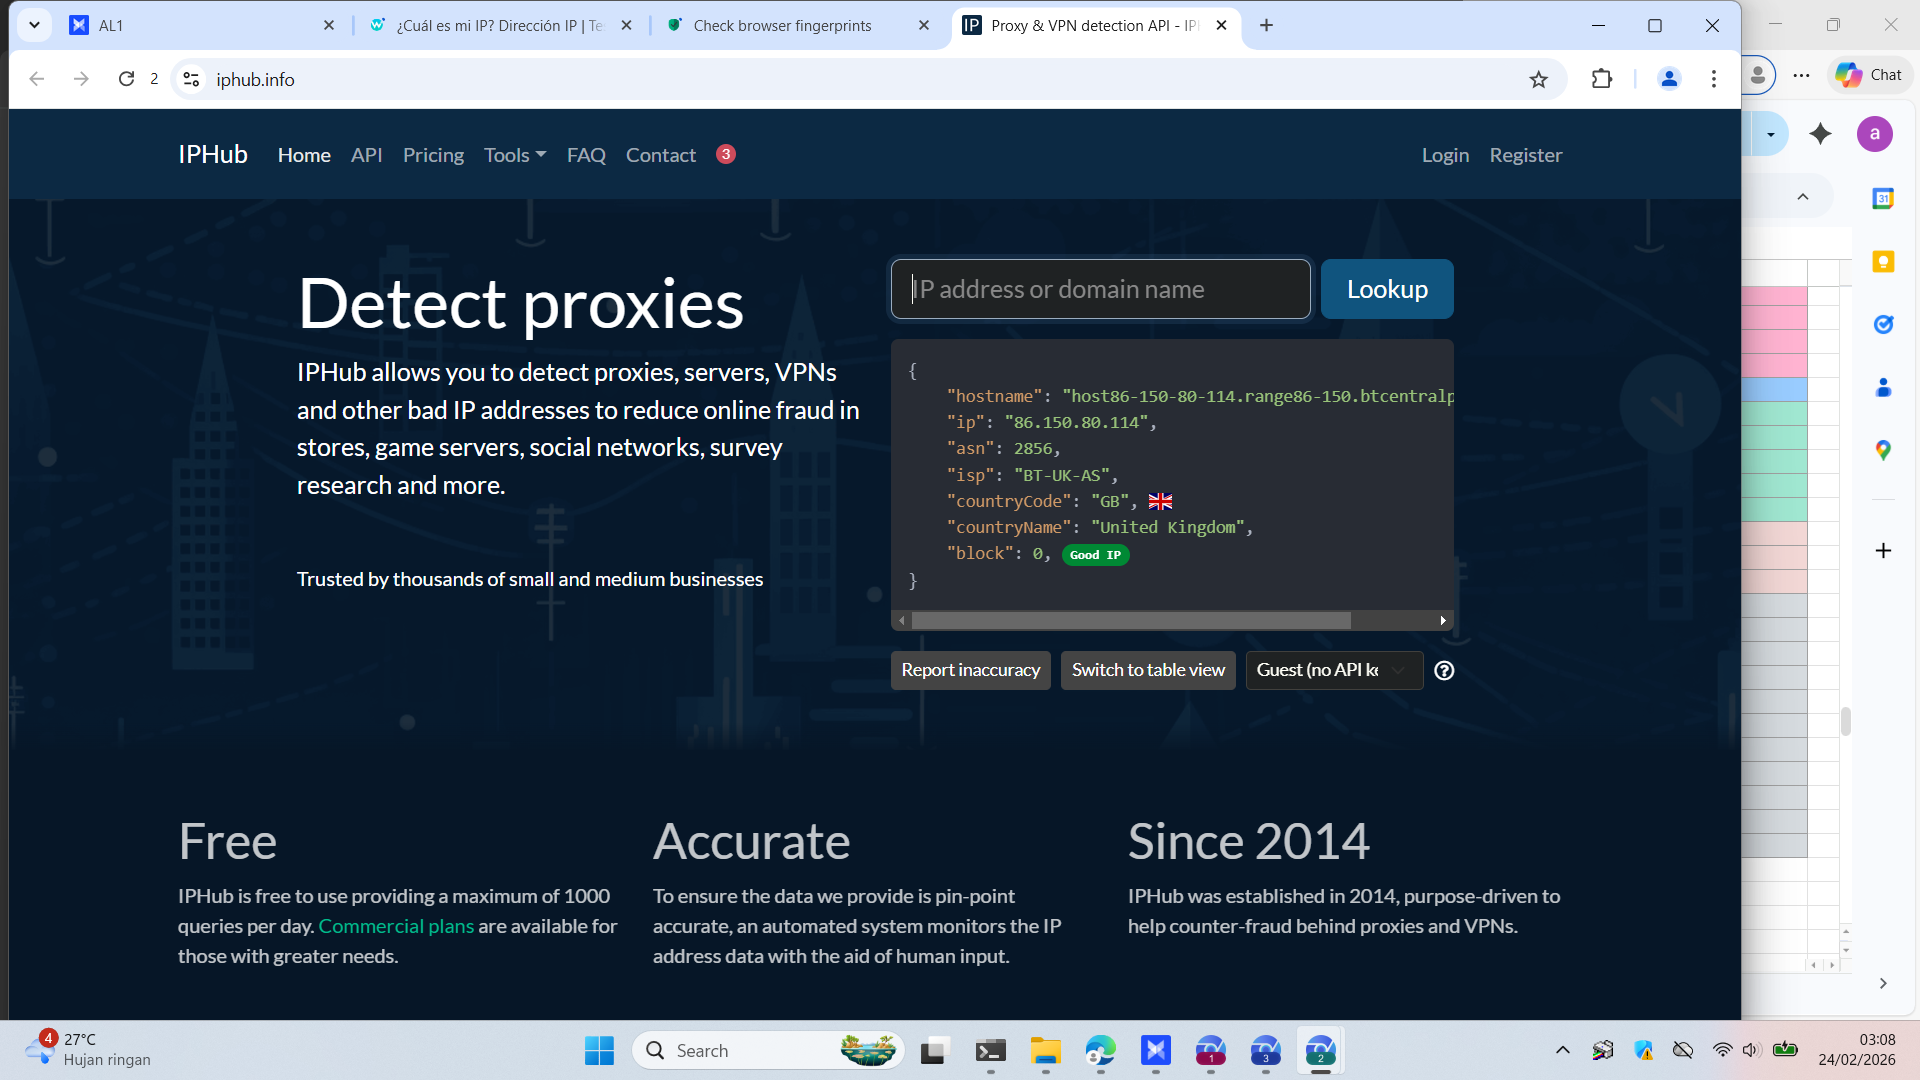The width and height of the screenshot is (1920, 1080).
Task: Bookmark this page with star icon
Action: [x=1538, y=79]
